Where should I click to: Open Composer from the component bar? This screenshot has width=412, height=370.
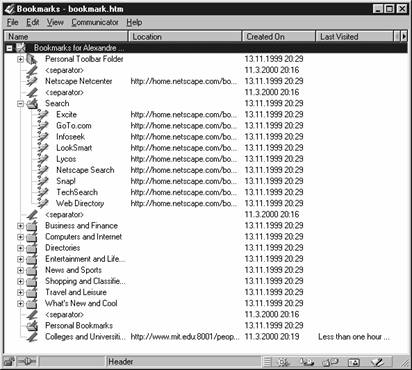(x=377, y=362)
